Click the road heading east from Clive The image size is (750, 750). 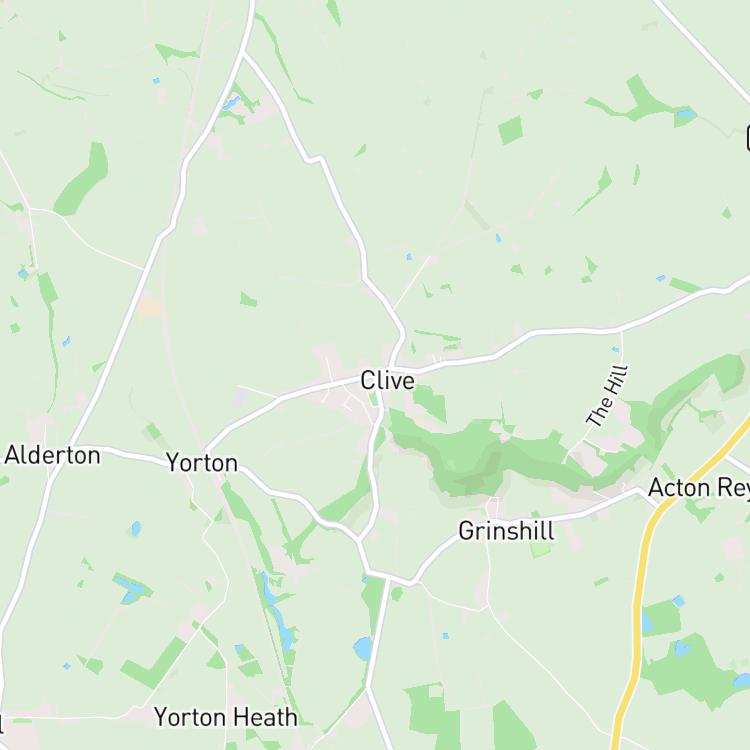[574, 331]
